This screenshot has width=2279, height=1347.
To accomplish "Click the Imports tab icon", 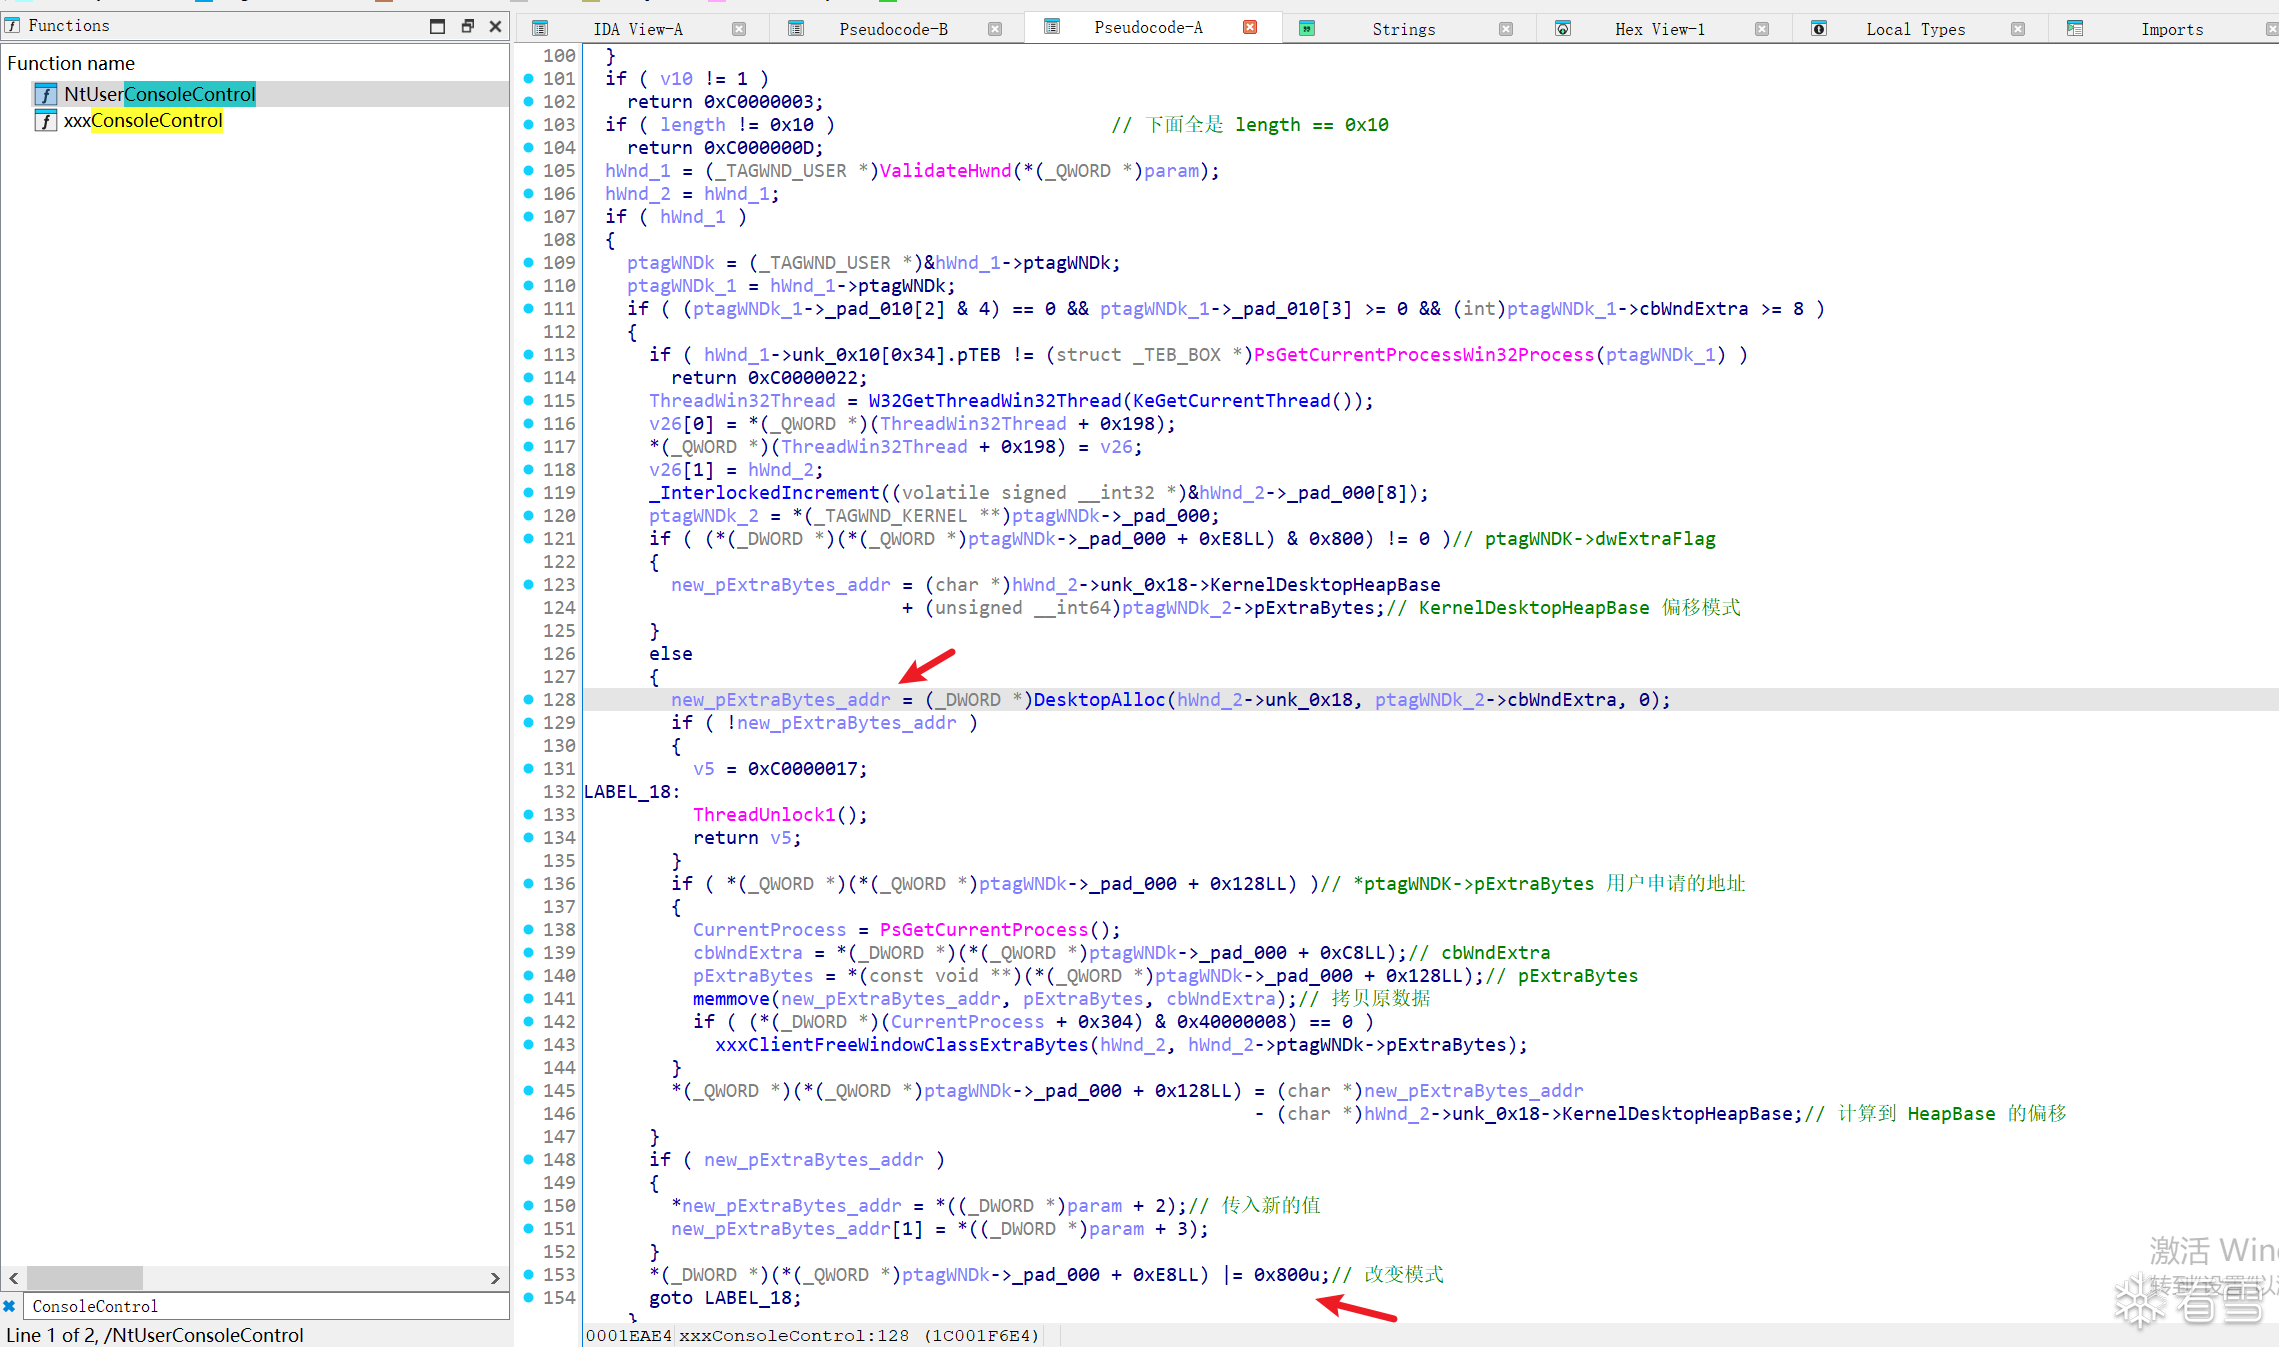I will [2075, 29].
